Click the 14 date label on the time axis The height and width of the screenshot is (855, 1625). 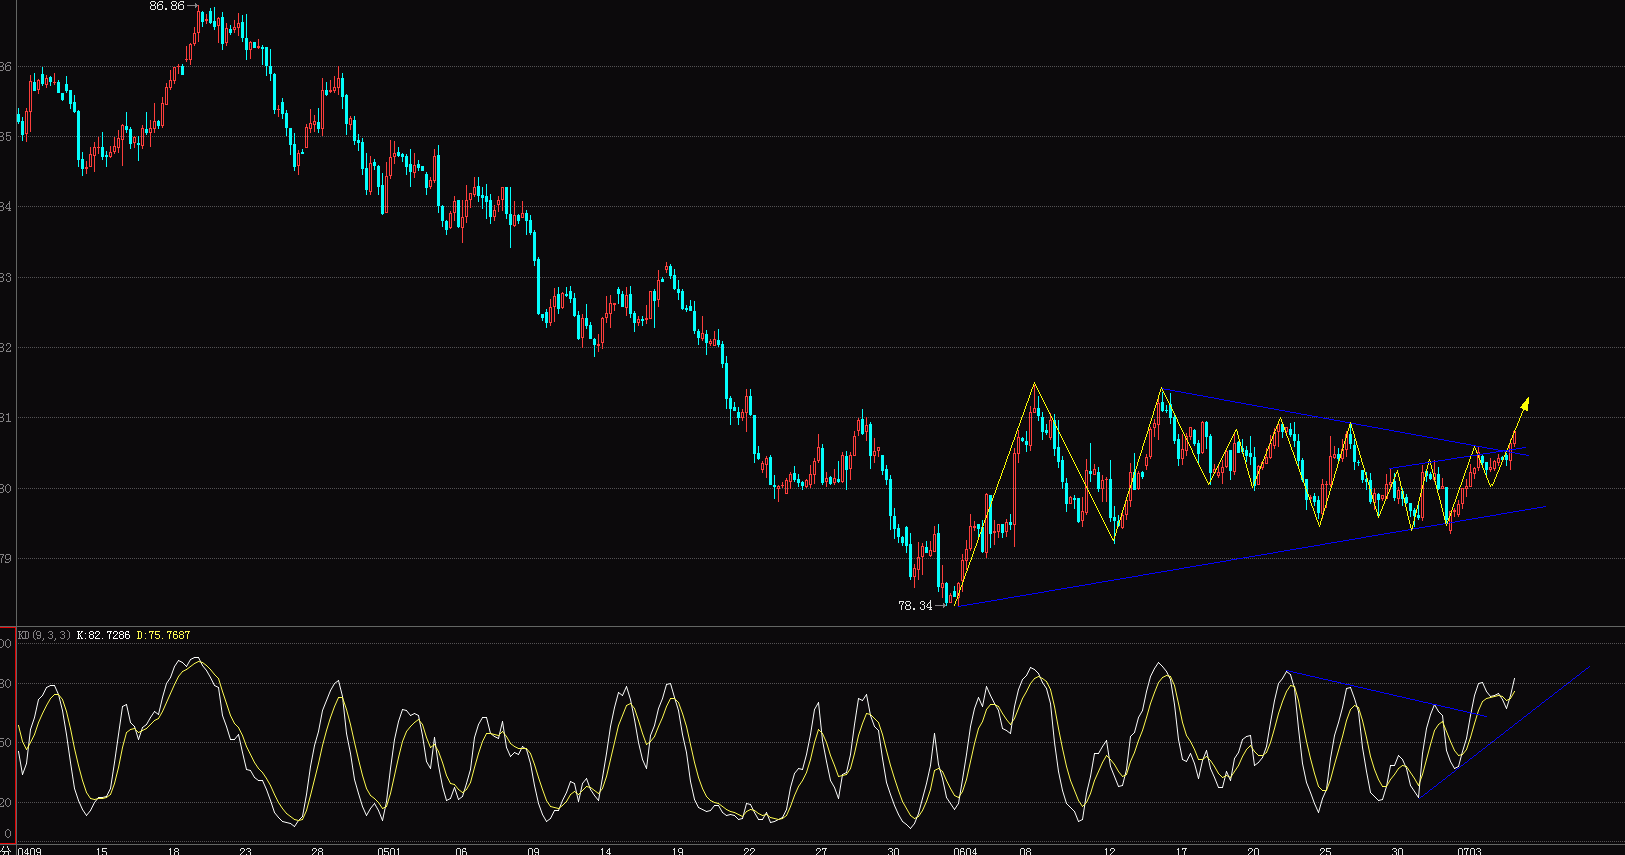(x=605, y=851)
